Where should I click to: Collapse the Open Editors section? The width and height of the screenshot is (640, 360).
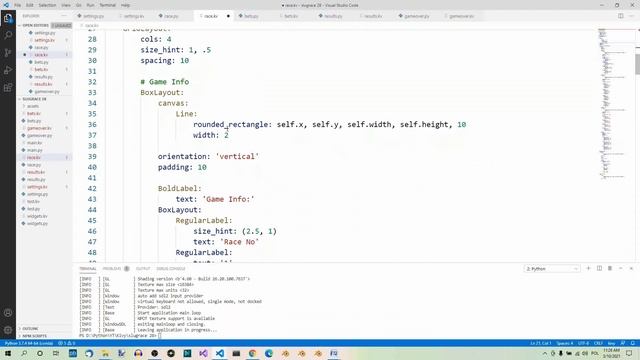tap(34, 25)
